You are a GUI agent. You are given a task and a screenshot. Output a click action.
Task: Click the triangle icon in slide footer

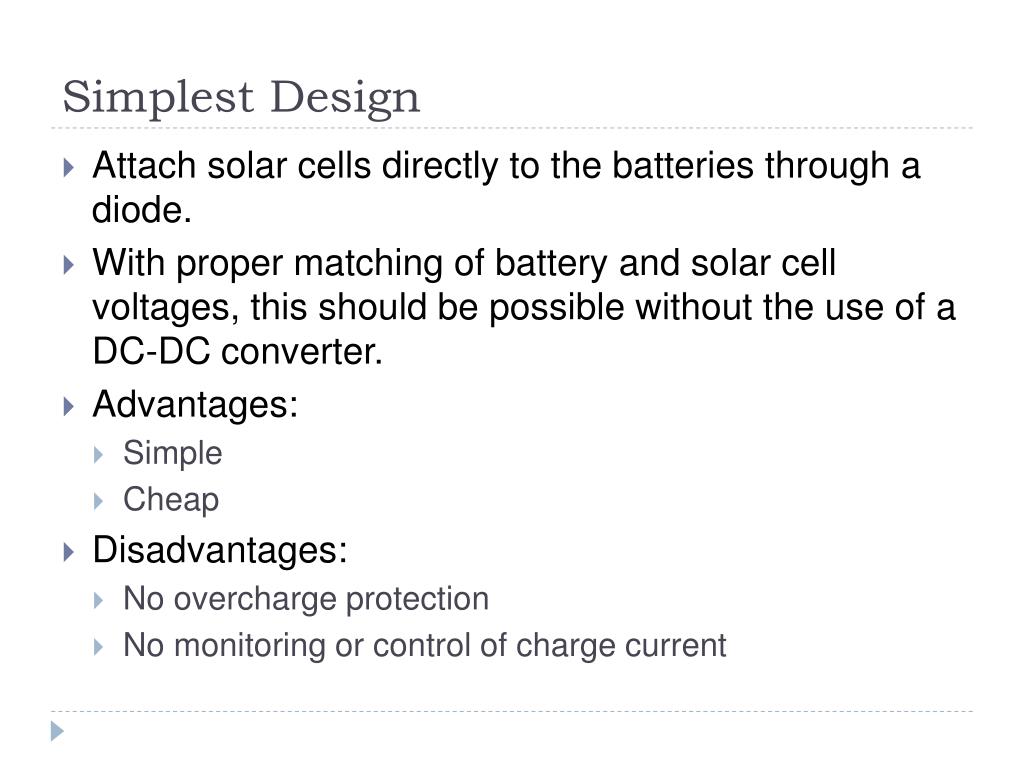(57, 731)
